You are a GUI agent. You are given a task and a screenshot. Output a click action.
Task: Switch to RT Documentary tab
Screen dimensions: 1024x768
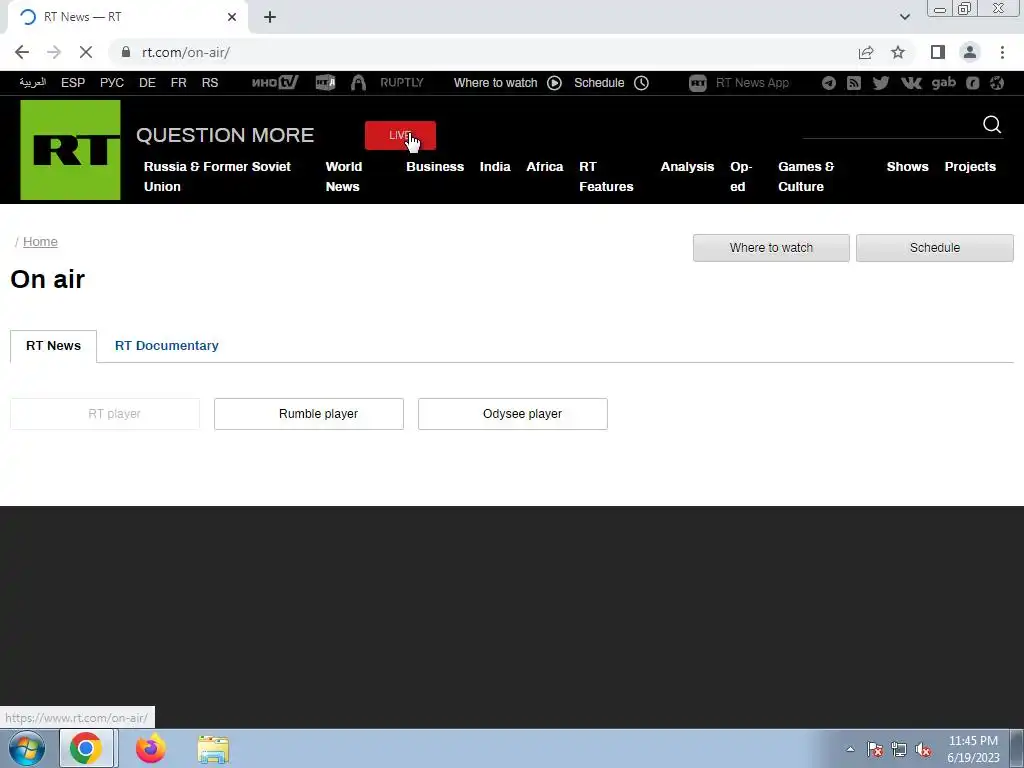pyautogui.click(x=167, y=345)
